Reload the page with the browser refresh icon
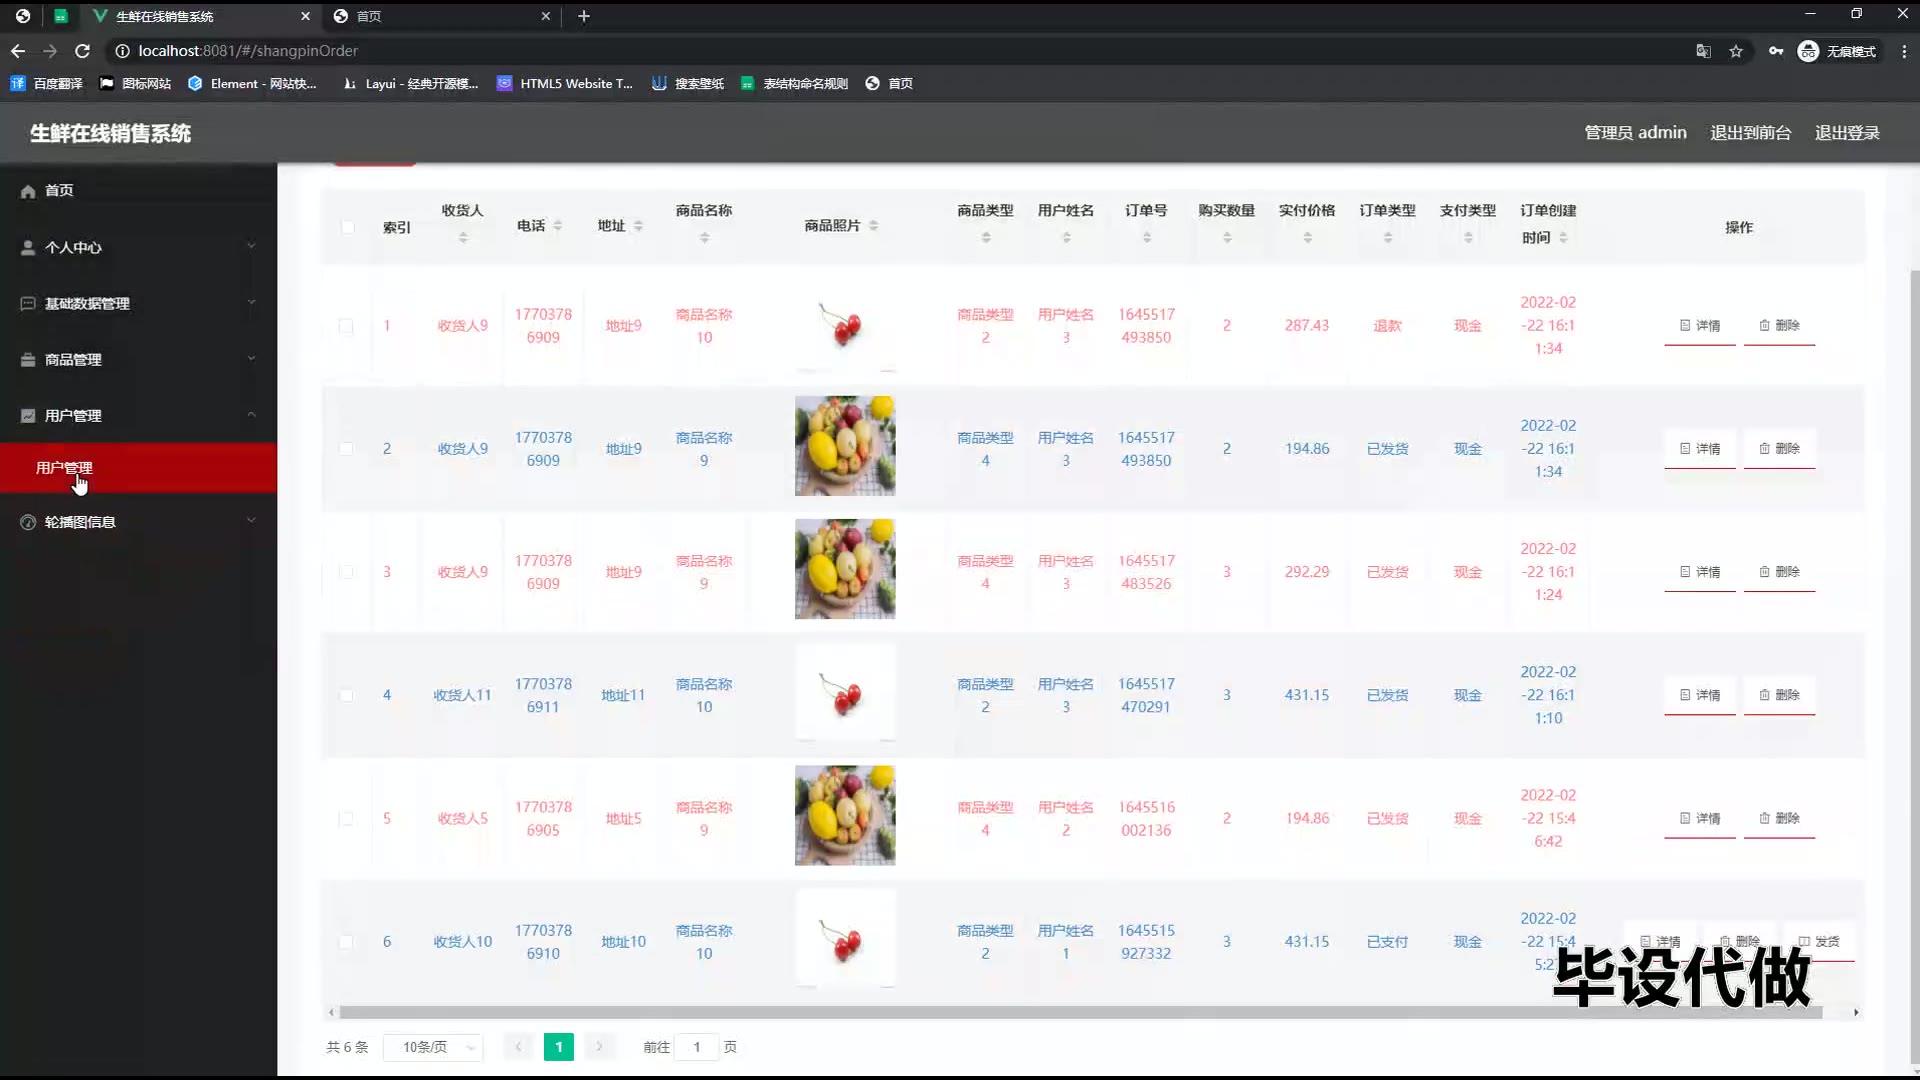Viewport: 1920px width, 1080px height. click(83, 51)
